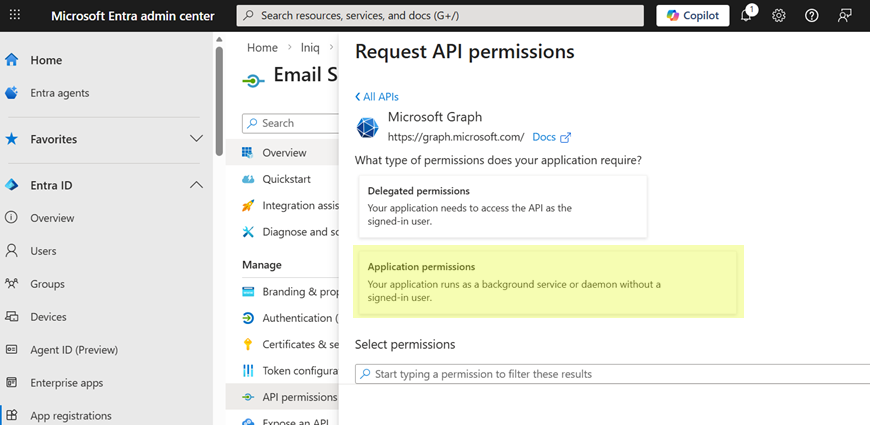Expand the Favorites section chevron
This screenshot has width=870, height=425.
coord(196,139)
